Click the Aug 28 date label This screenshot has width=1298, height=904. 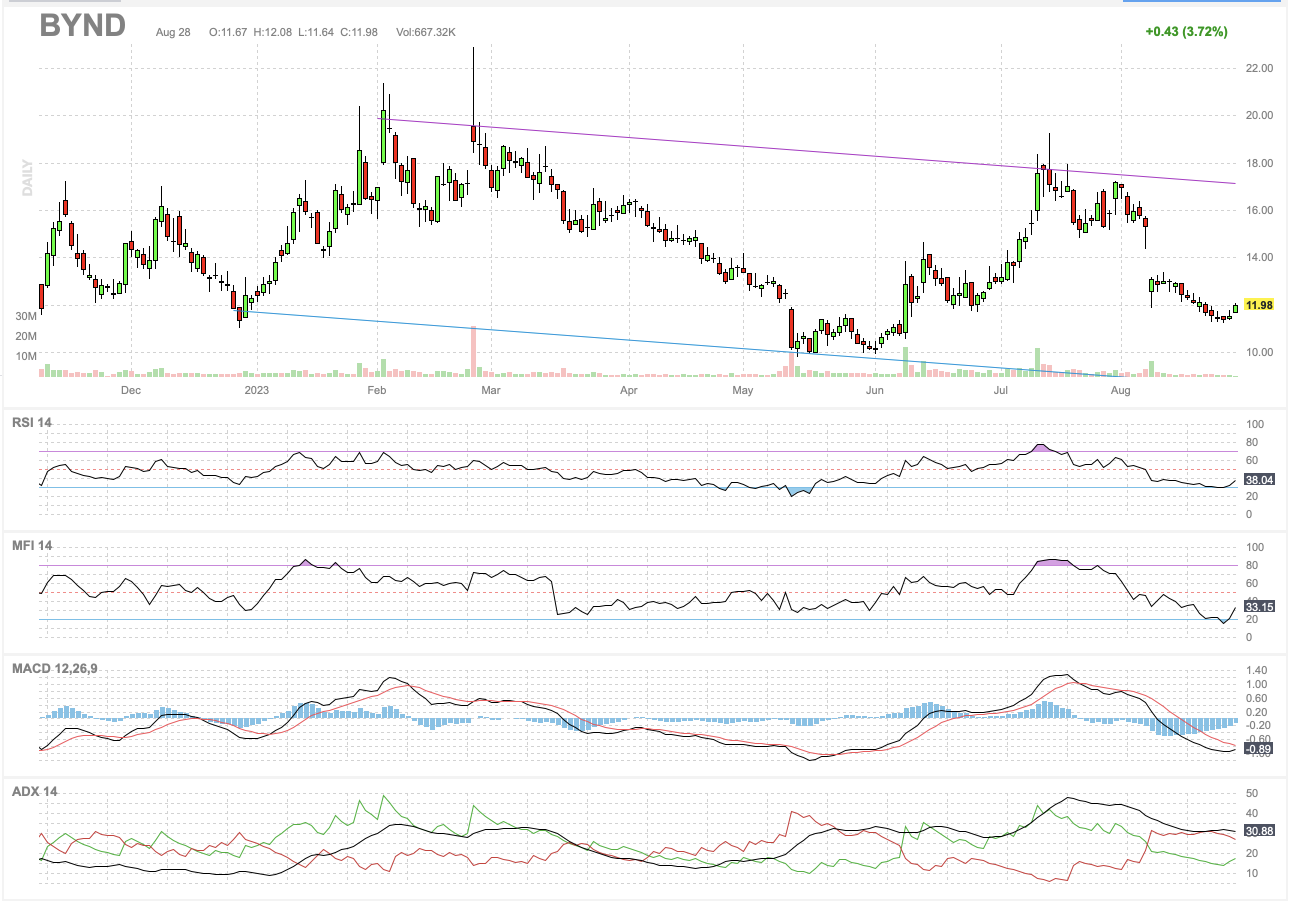[x=173, y=33]
